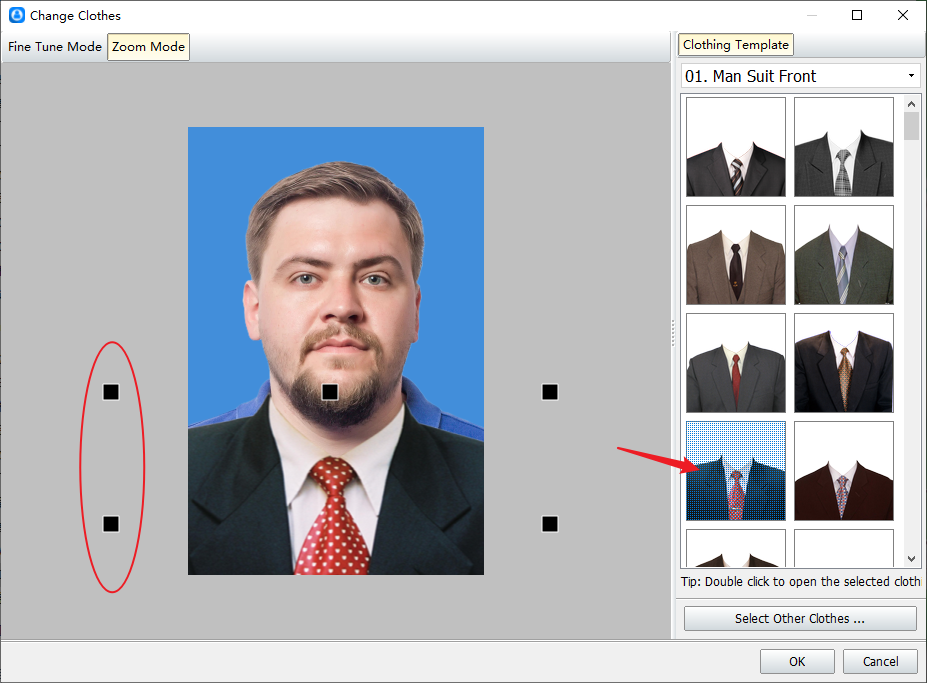Select black suit with orange patterned tie thumbnail
The width and height of the screenshot is (927, 683).
[844, 362]
